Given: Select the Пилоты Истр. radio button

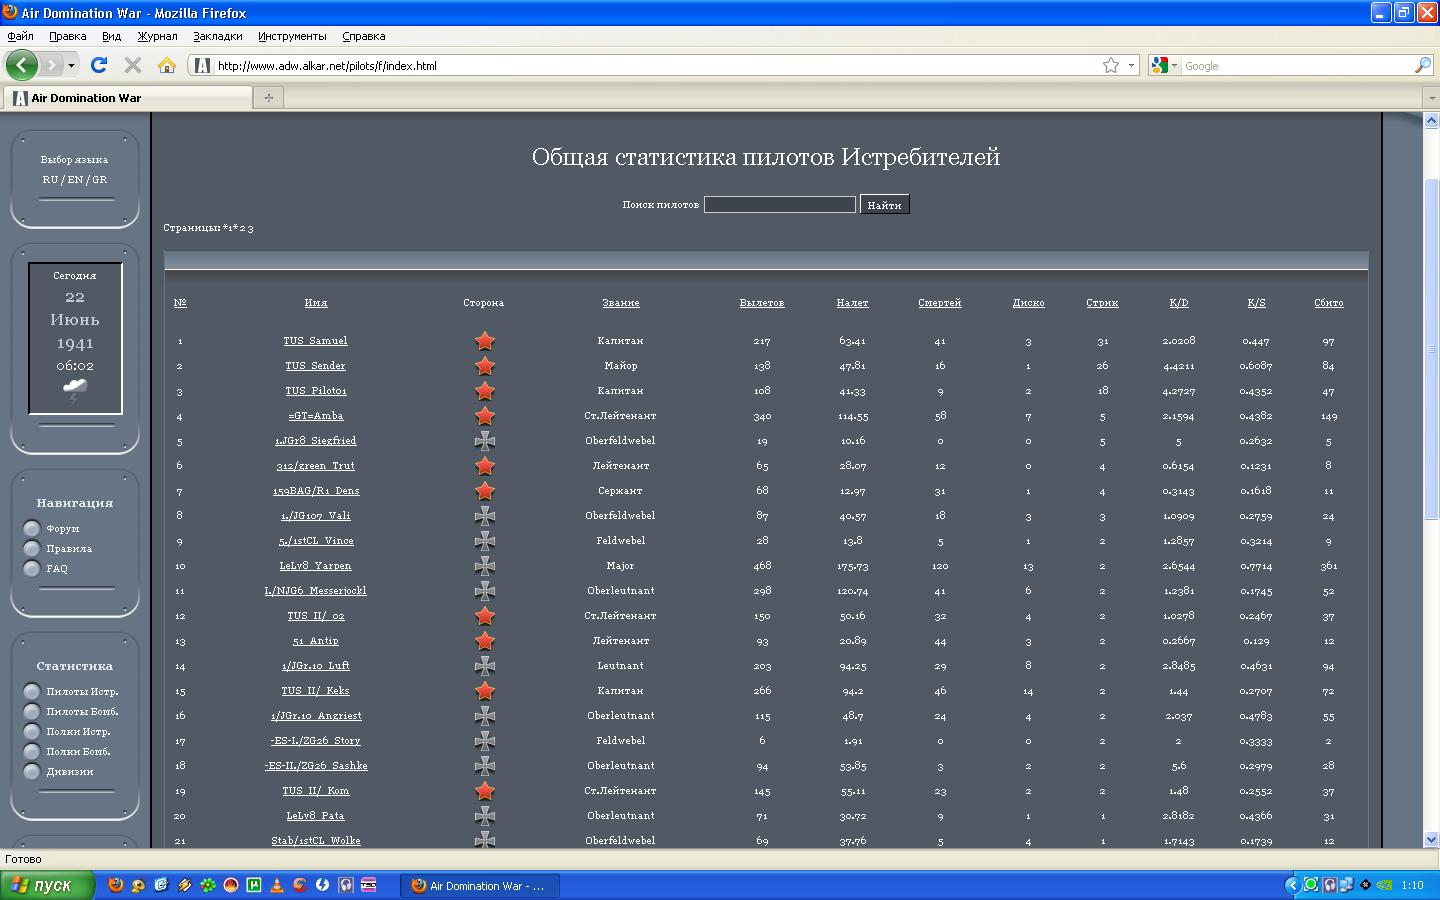Looking at the screenshot, I should pyautogui.click(x=32, y=692).
